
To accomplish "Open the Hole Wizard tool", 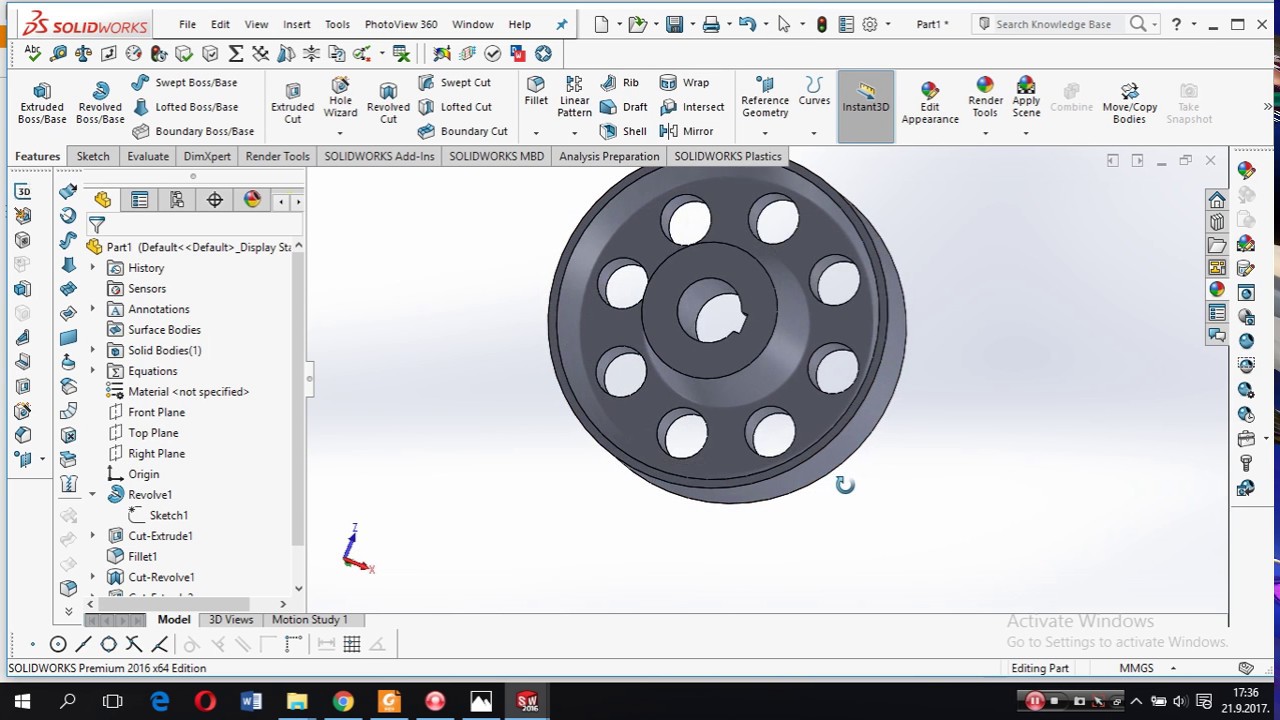I will pyautogui.click(x=340, y=98).
